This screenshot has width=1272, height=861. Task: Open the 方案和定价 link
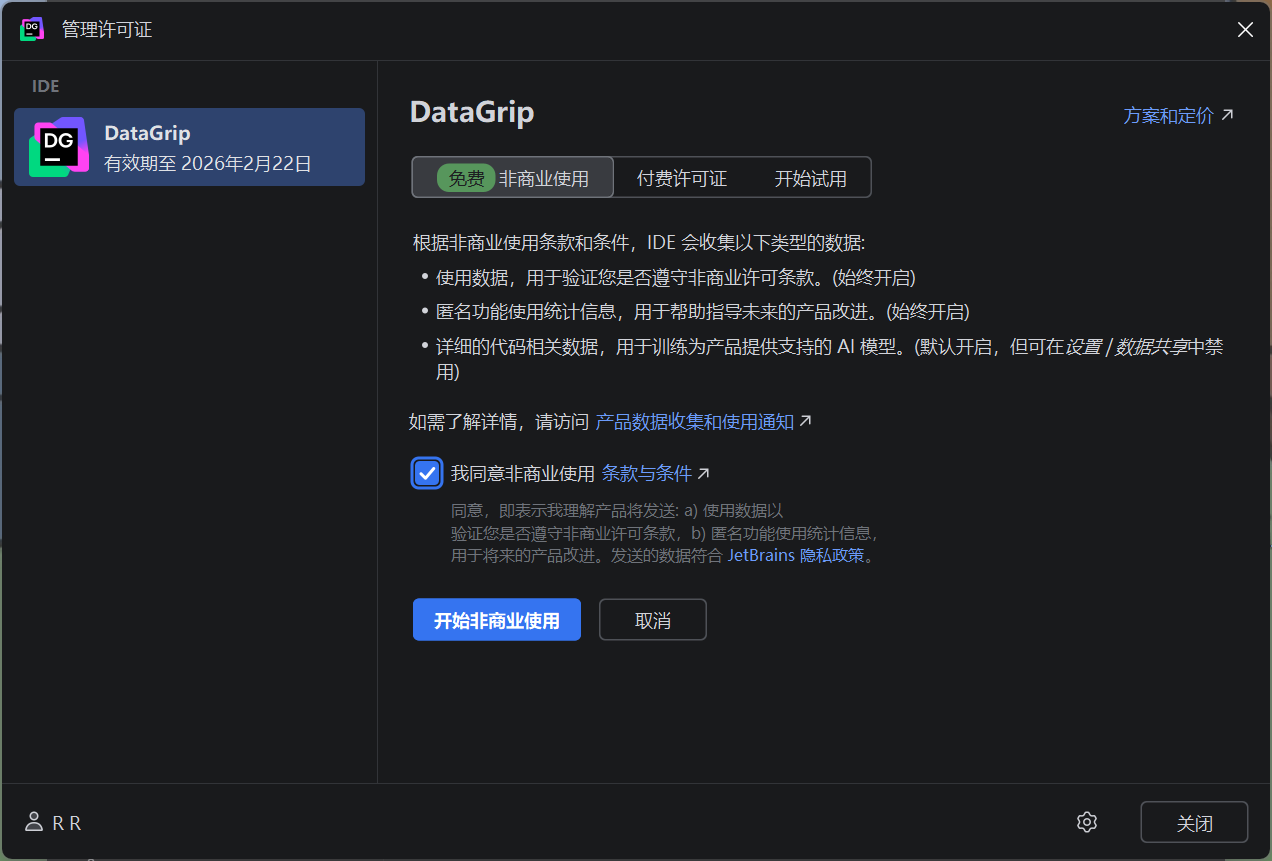click(1179, 116)
